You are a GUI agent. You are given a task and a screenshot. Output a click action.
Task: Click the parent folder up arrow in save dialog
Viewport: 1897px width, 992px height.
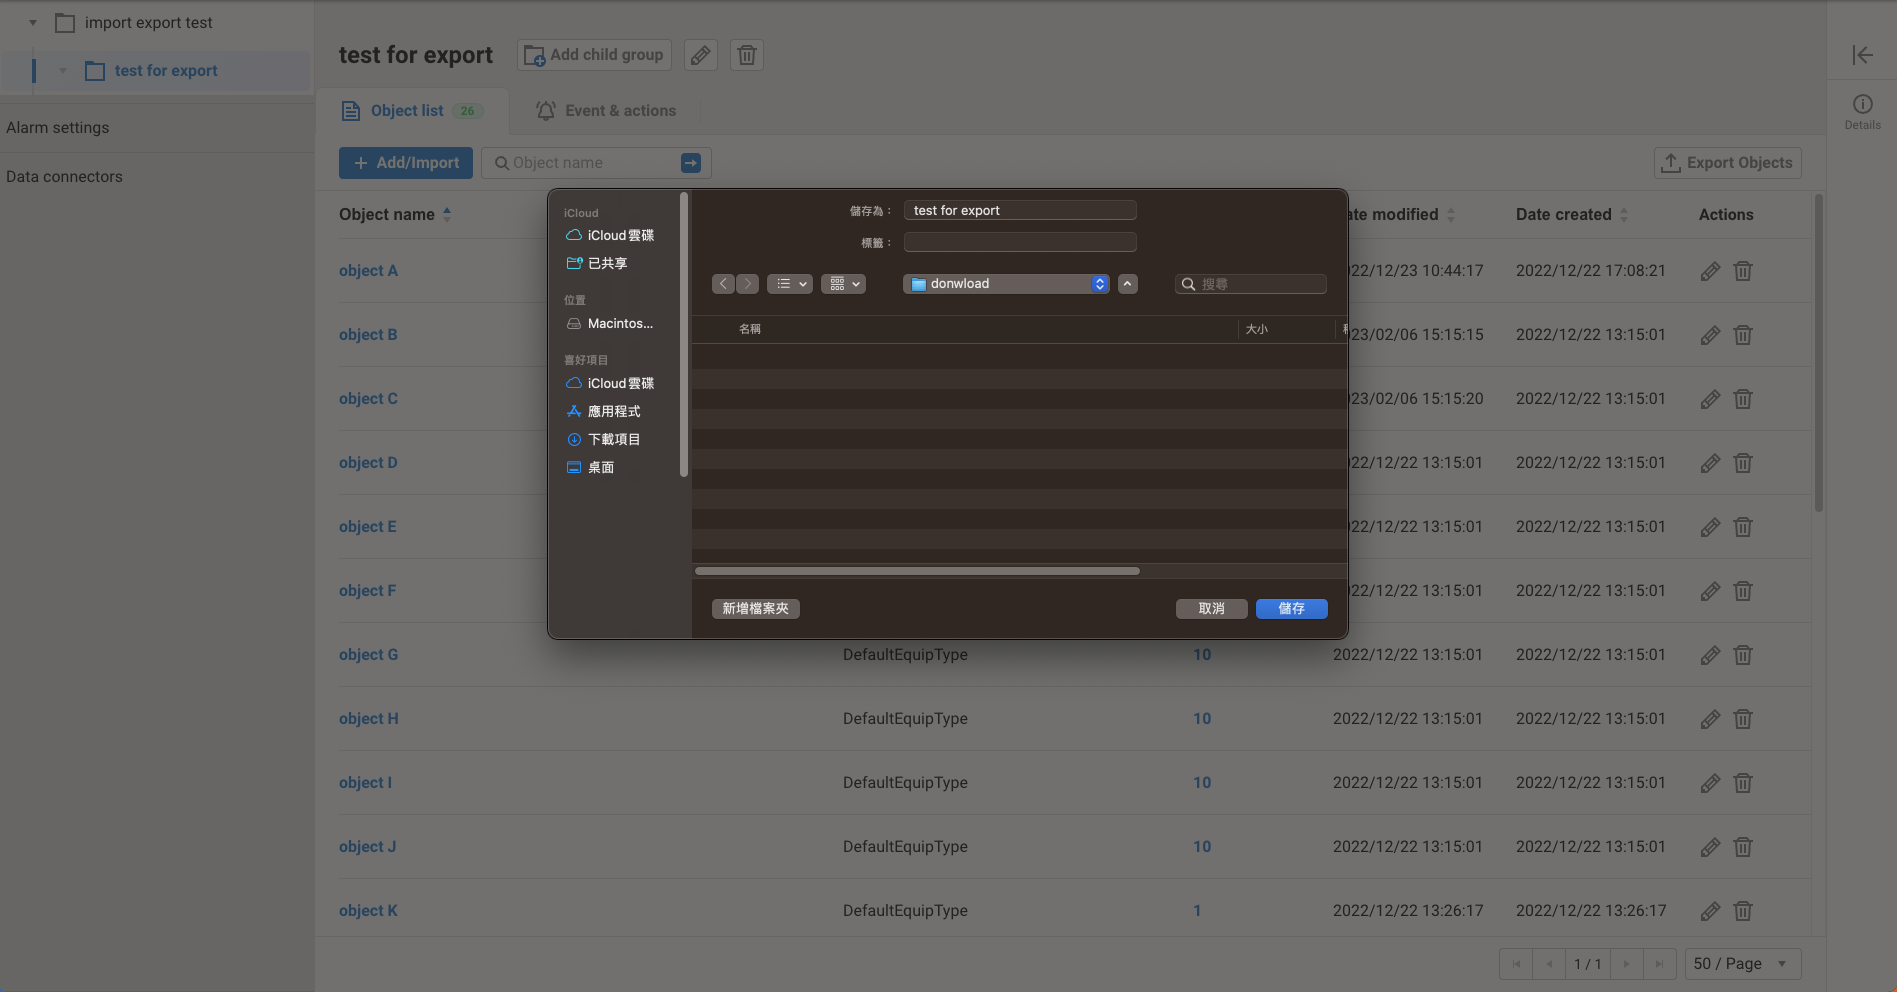tap(1127, 283)
